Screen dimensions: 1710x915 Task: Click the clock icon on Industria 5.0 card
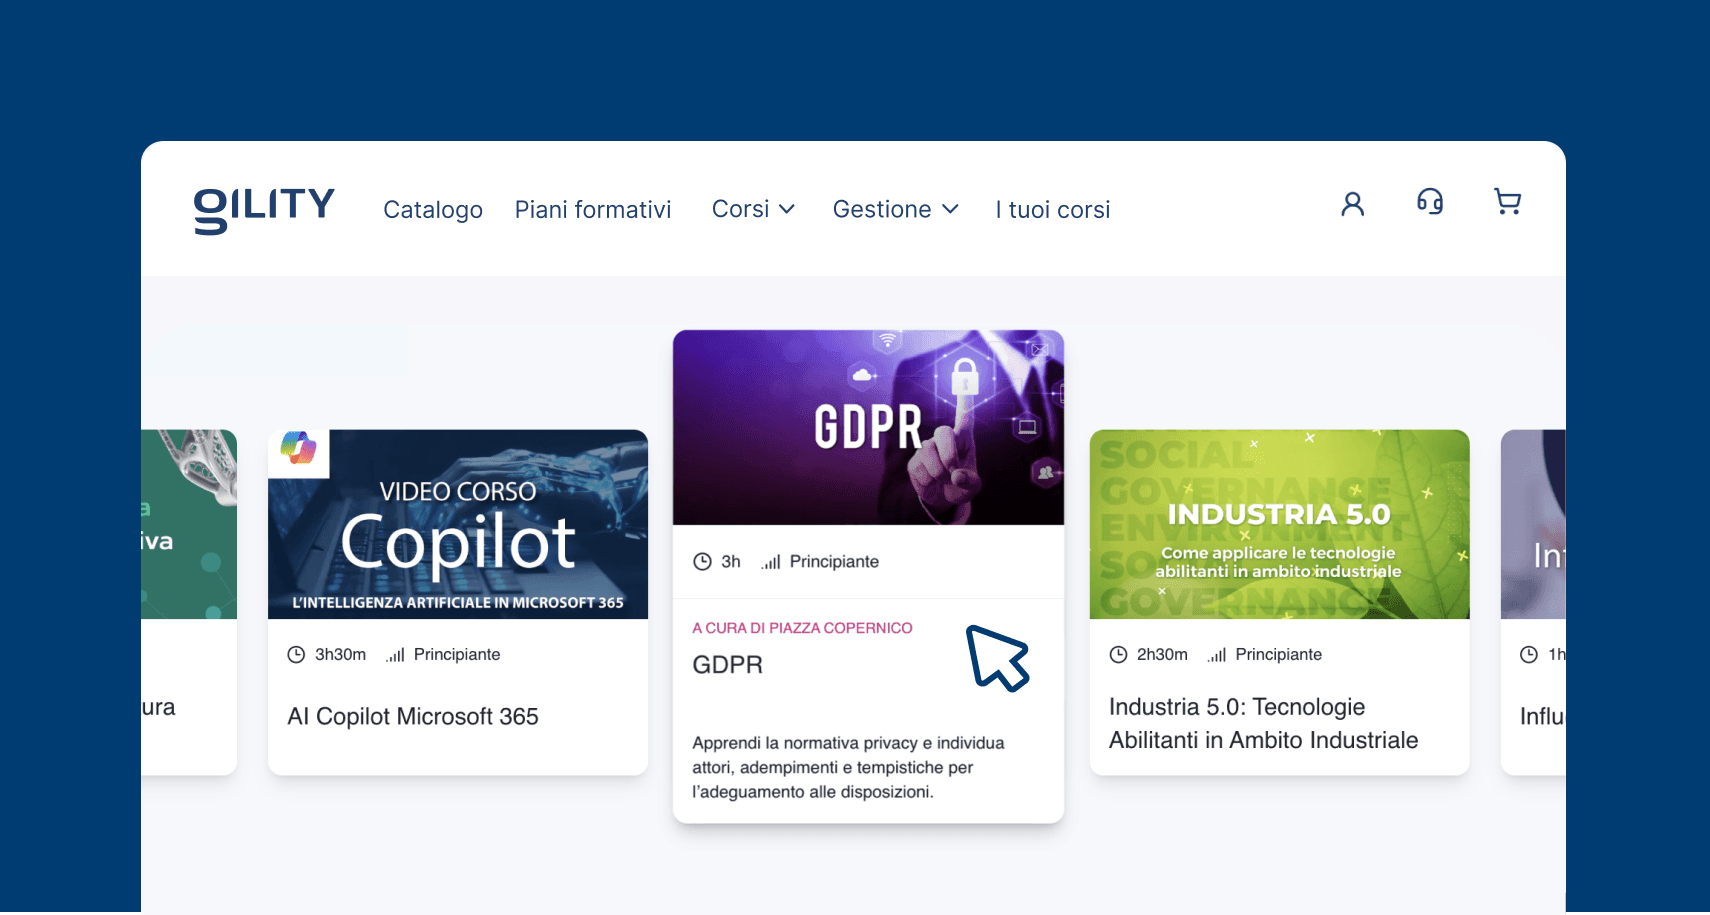1118,655
